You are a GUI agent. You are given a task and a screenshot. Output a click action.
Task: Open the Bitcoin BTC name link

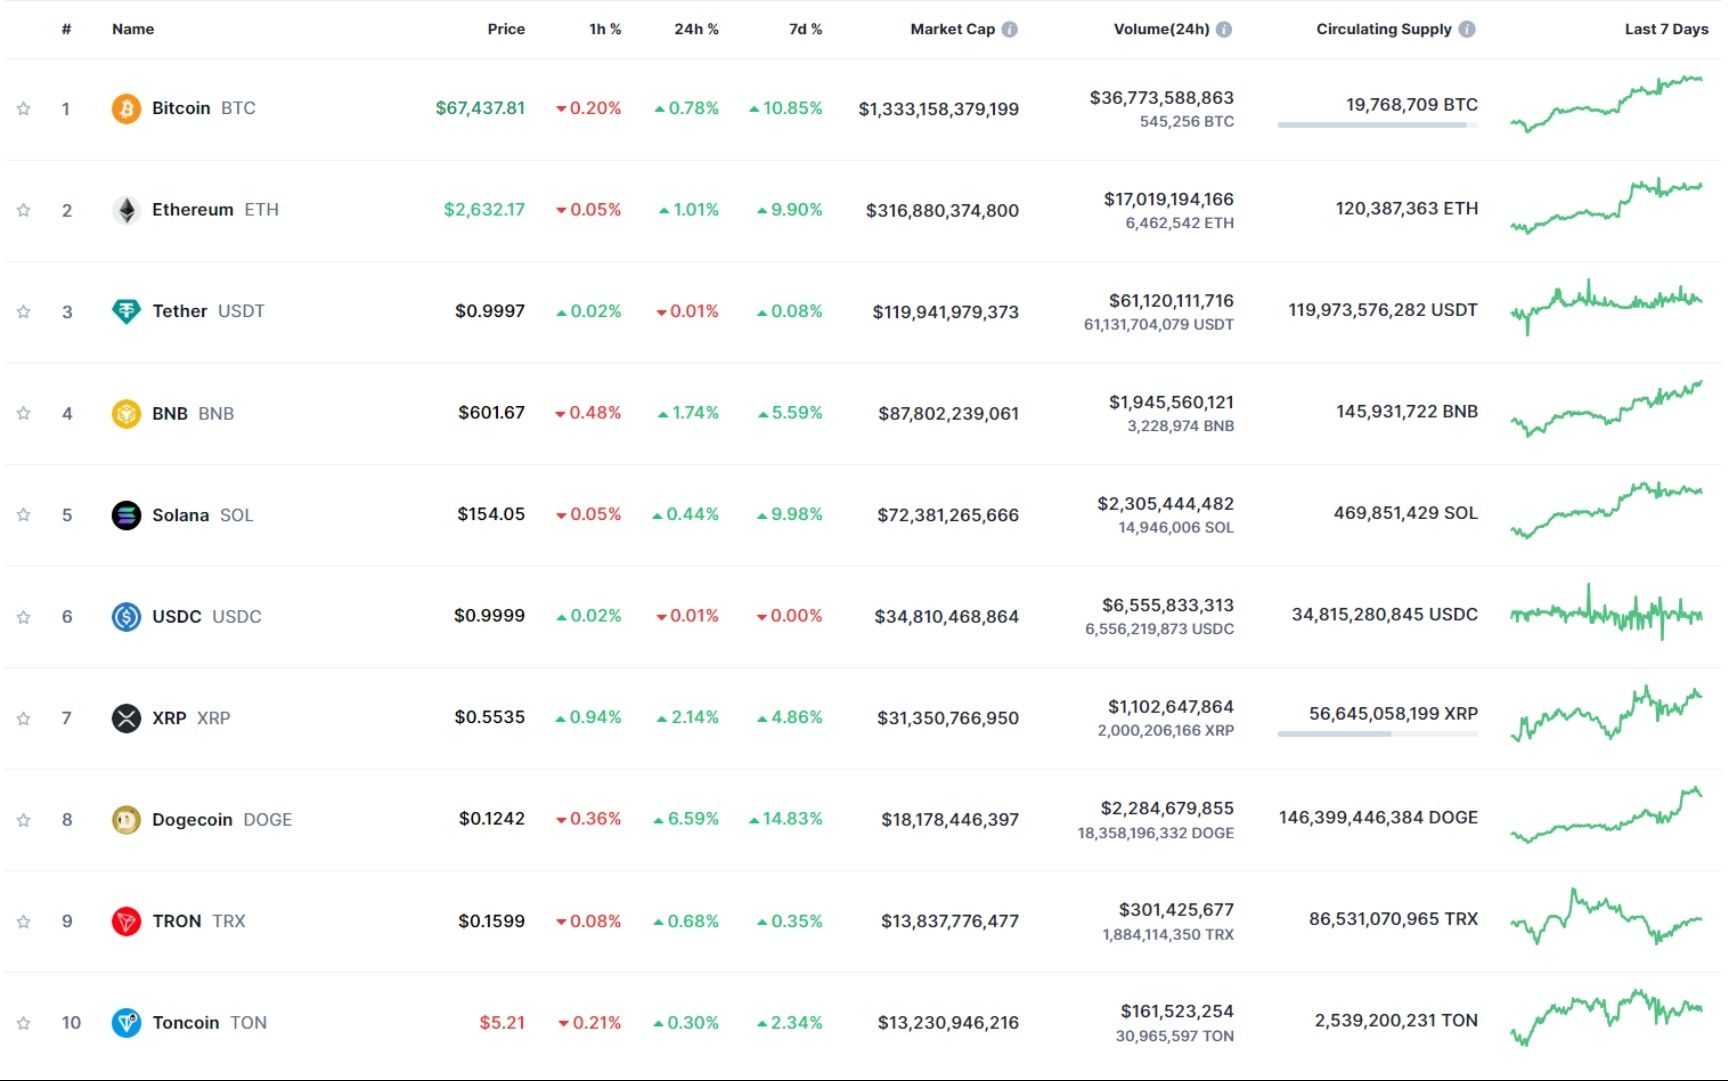tap(181, 108)
